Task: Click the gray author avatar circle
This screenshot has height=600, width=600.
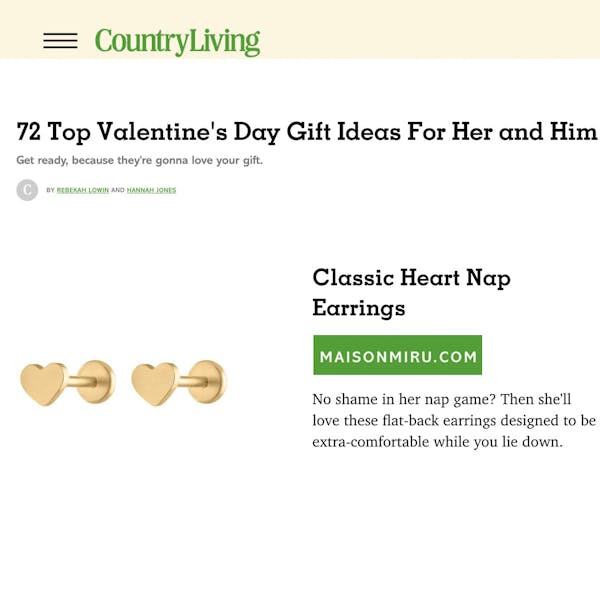Action: pos(27,190)
